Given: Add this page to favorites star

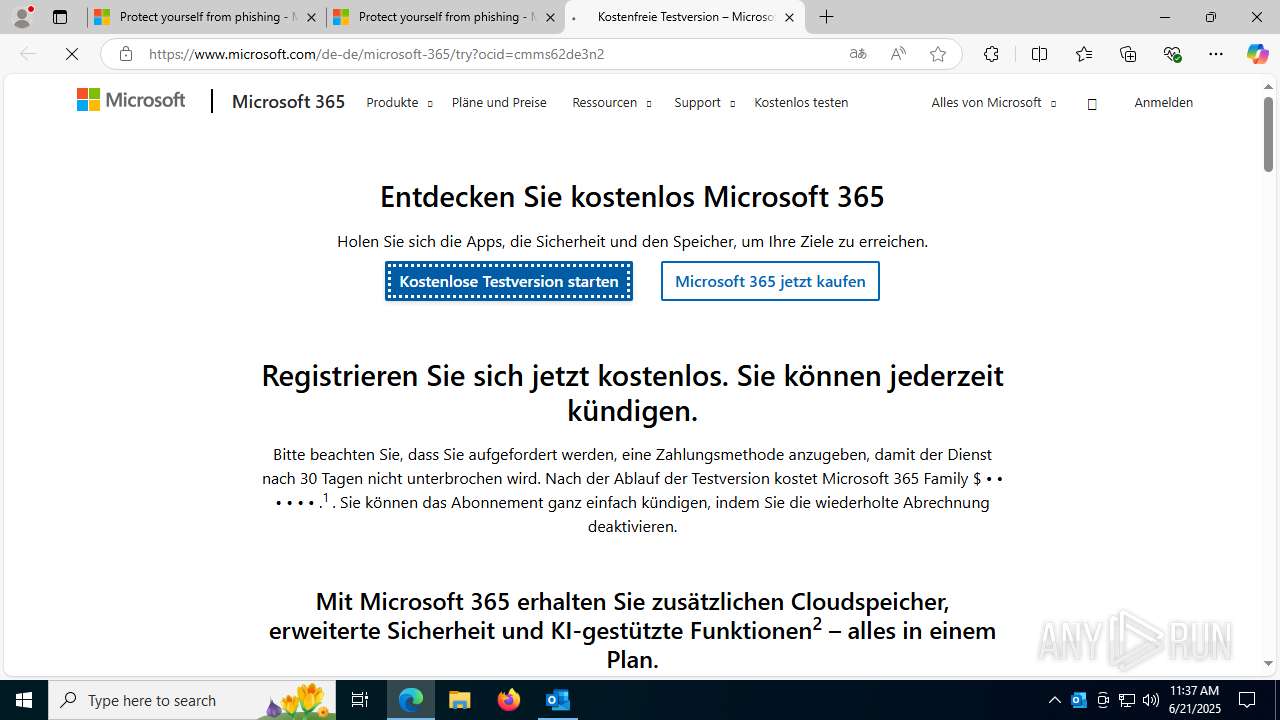Looking at the screenshot, I should coord(938,54).
